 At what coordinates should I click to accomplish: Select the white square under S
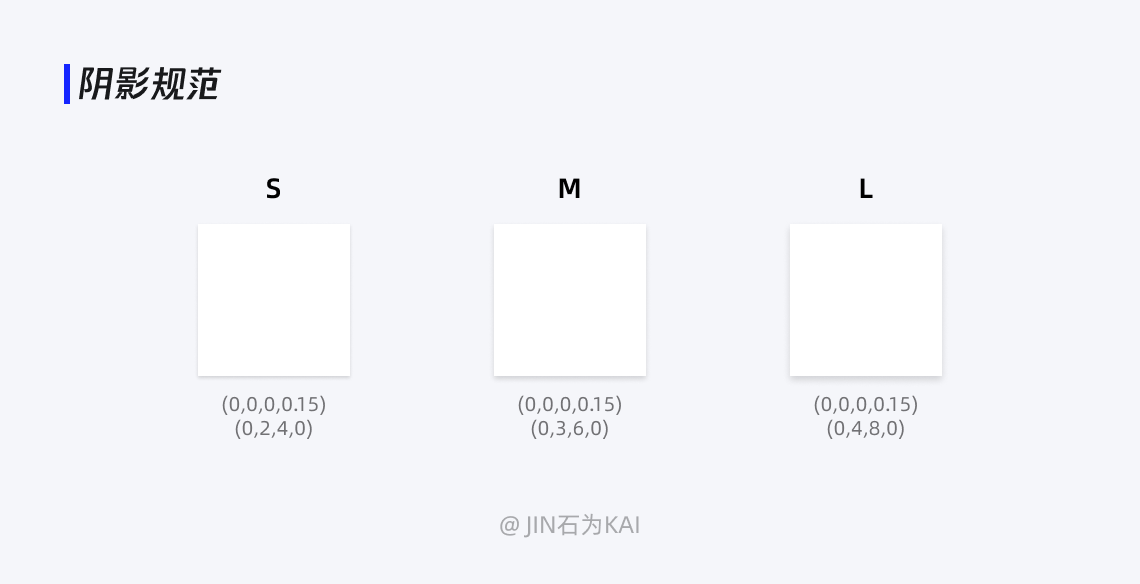click(273, 300)
